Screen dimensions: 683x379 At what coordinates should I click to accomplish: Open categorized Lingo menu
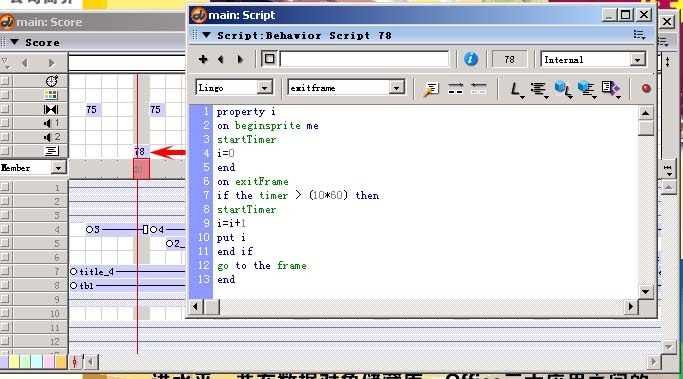pyautogui.click(x=539, y=89)
